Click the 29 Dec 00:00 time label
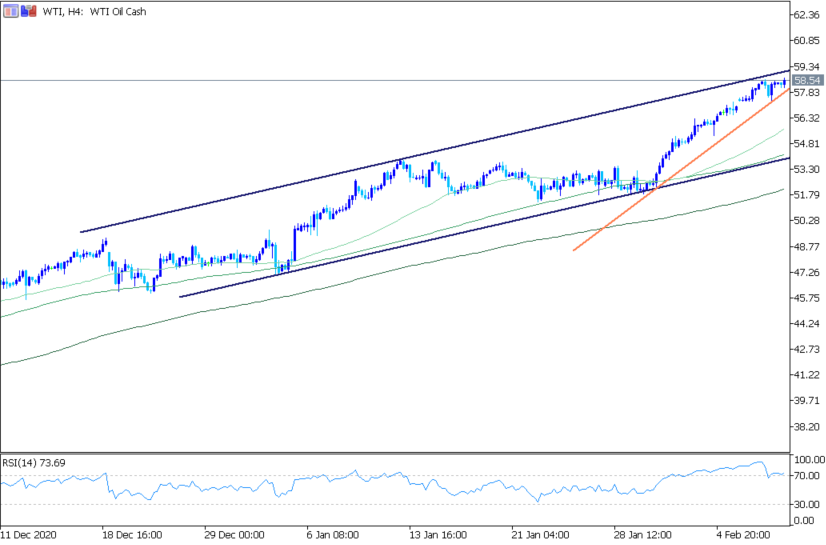 coord(234,535)
